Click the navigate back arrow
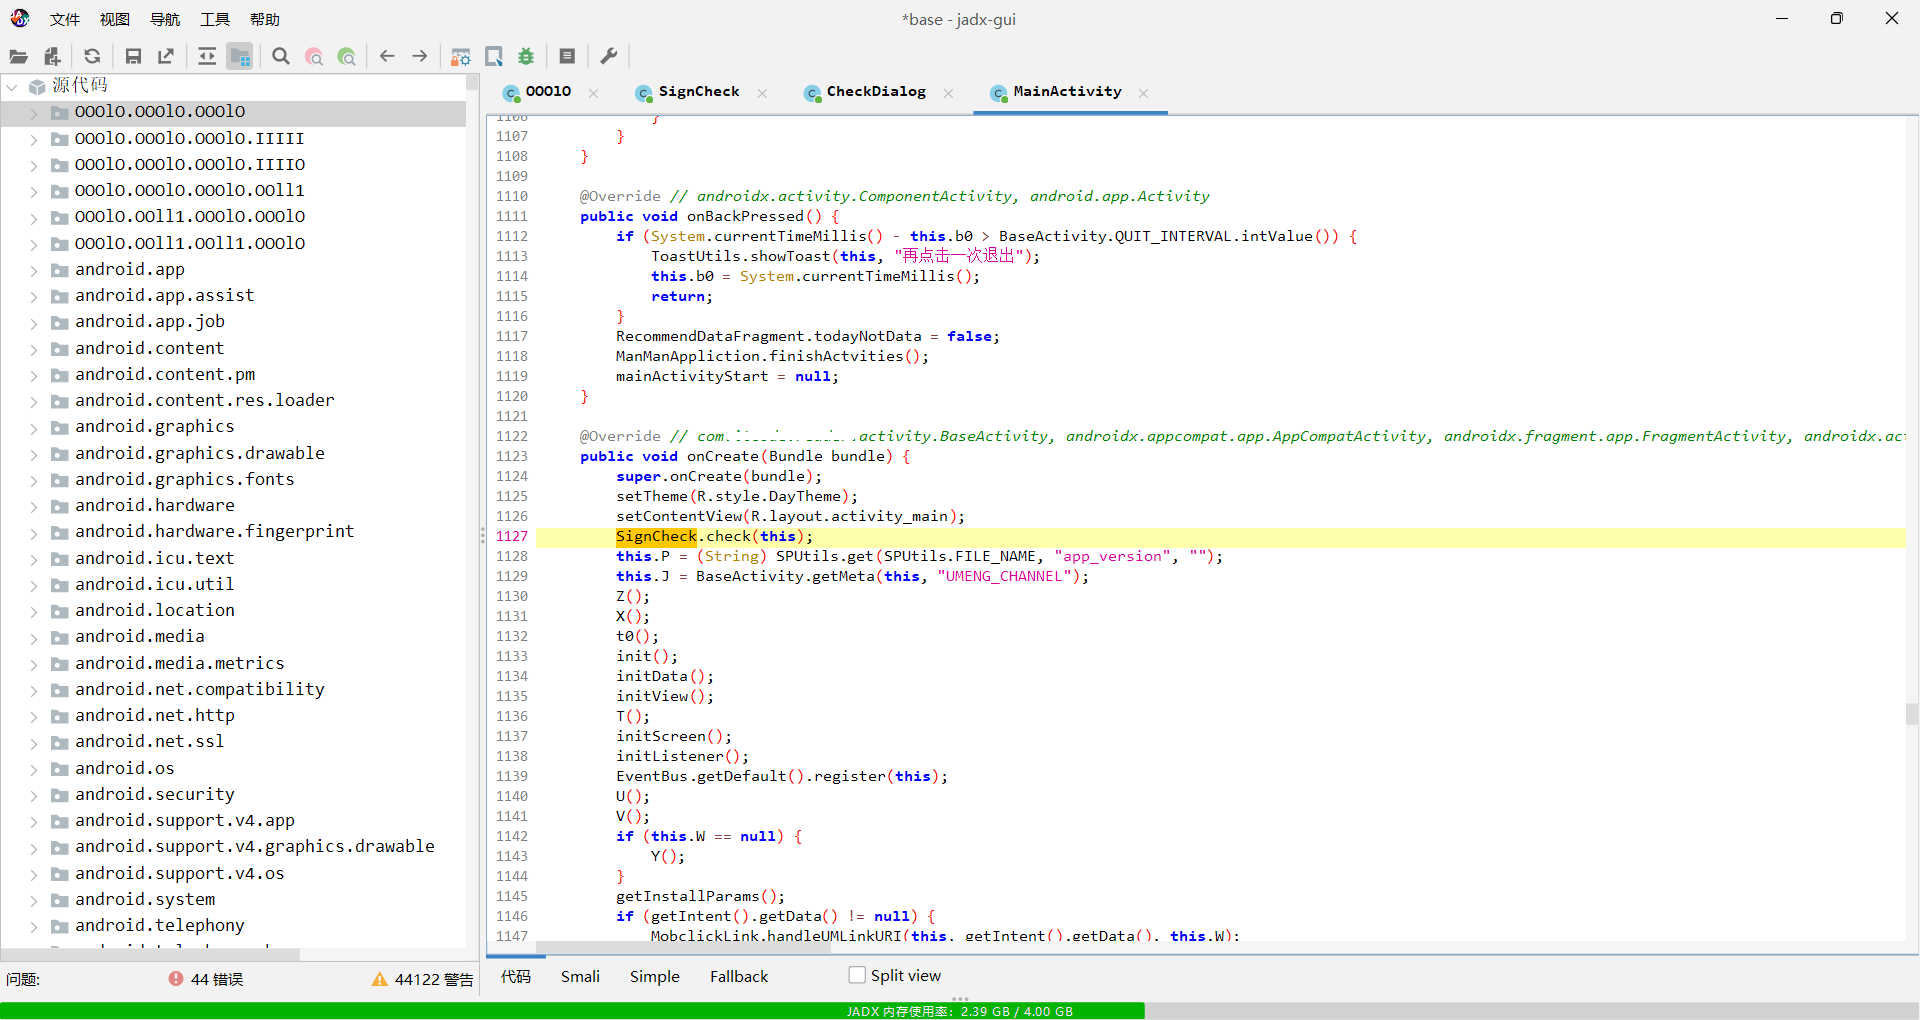The height and width of the screenshot is (1020, 1920). click(x=387, y=57)
